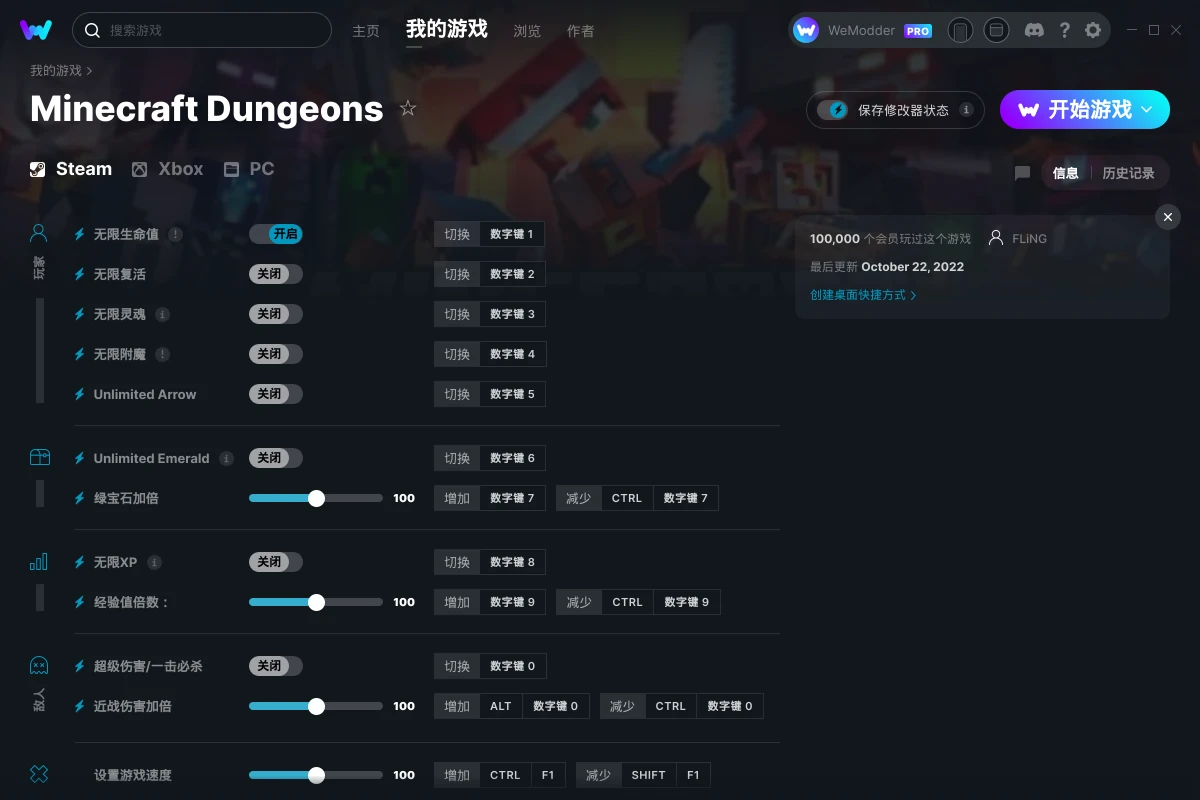1200x800 pixels.
Task: Click the FLiNG author name
Action: coord(1029,239)
